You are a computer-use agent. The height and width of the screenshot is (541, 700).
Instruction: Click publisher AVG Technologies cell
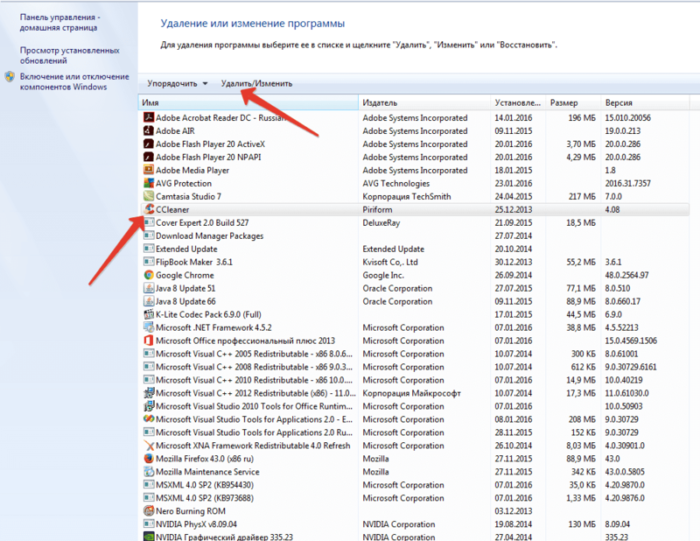click(x=396, y=183)
